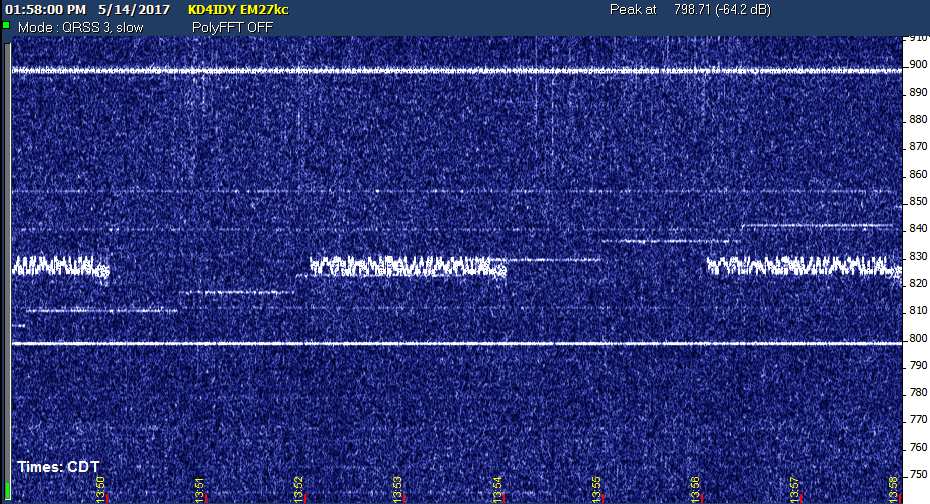
Task: Click the 750 mark on frequency scale
Action: coord(917,474)
